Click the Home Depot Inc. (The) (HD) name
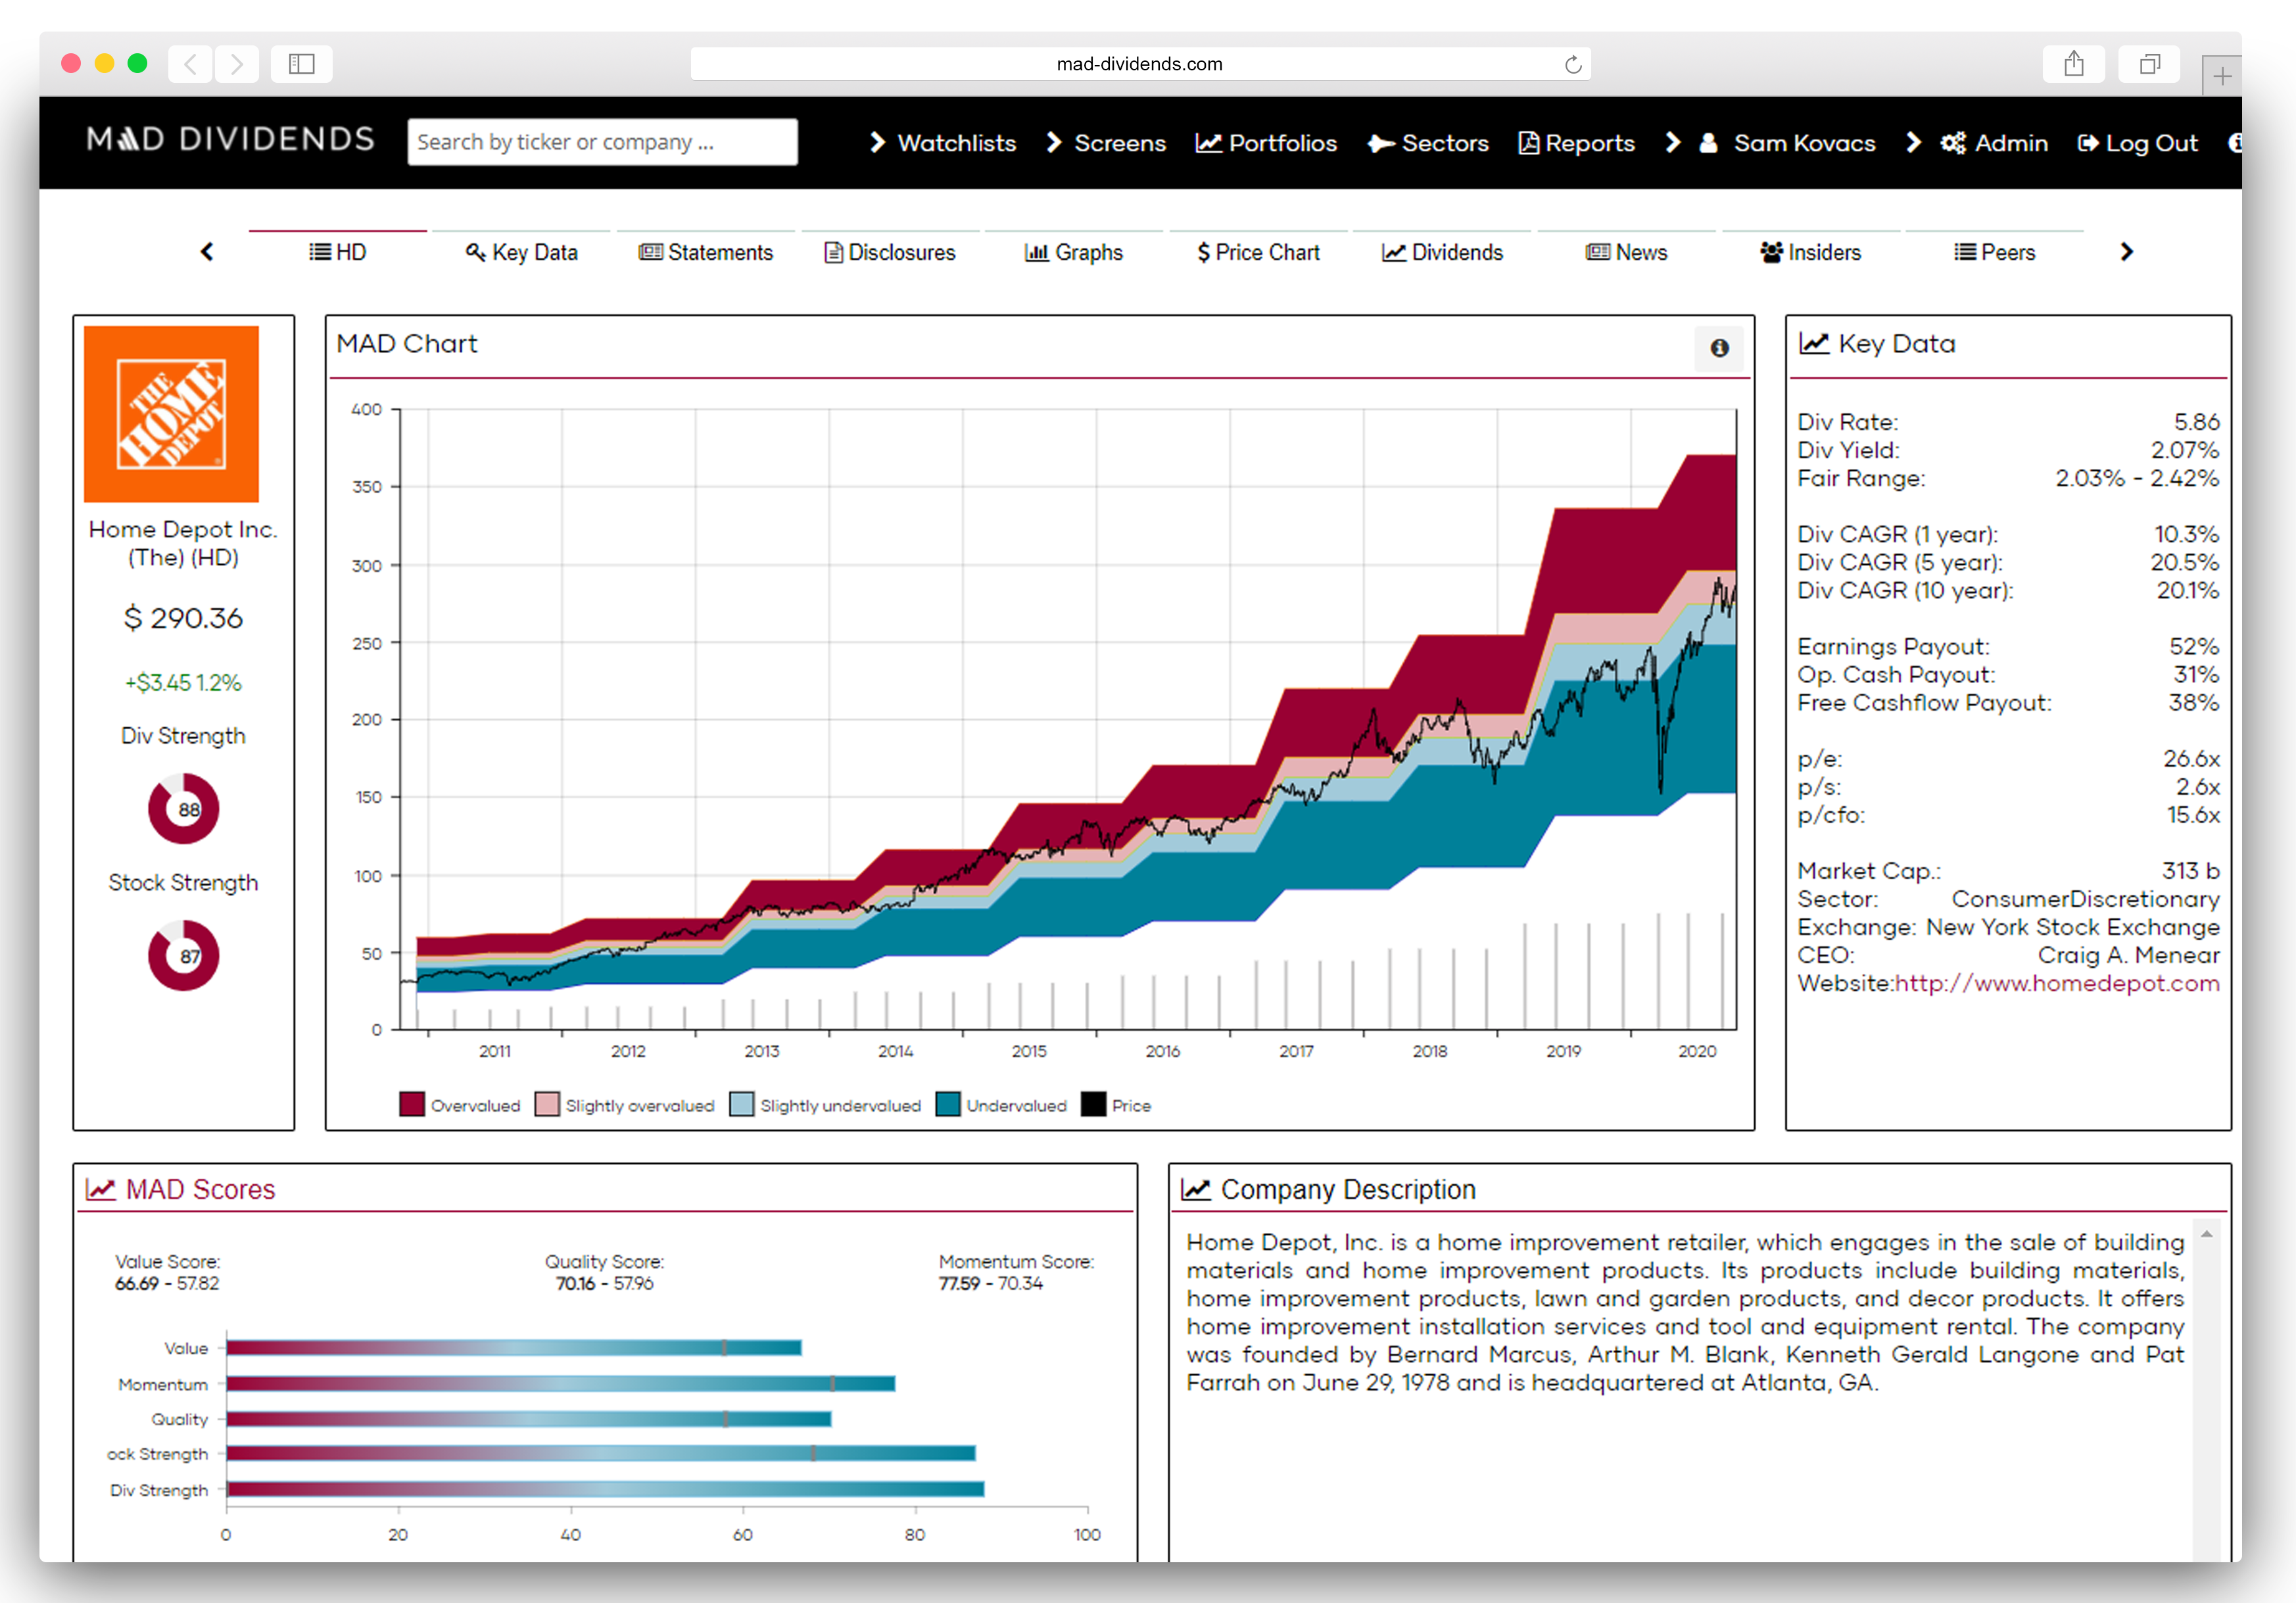 pos(183,543)
